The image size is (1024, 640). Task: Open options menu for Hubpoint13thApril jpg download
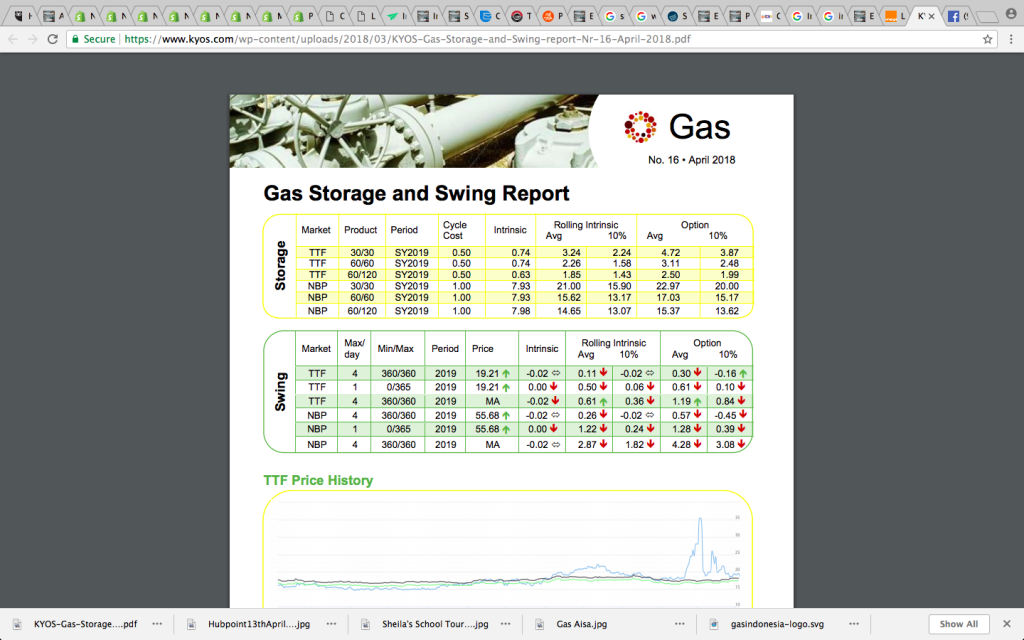(x=330, y=624)
